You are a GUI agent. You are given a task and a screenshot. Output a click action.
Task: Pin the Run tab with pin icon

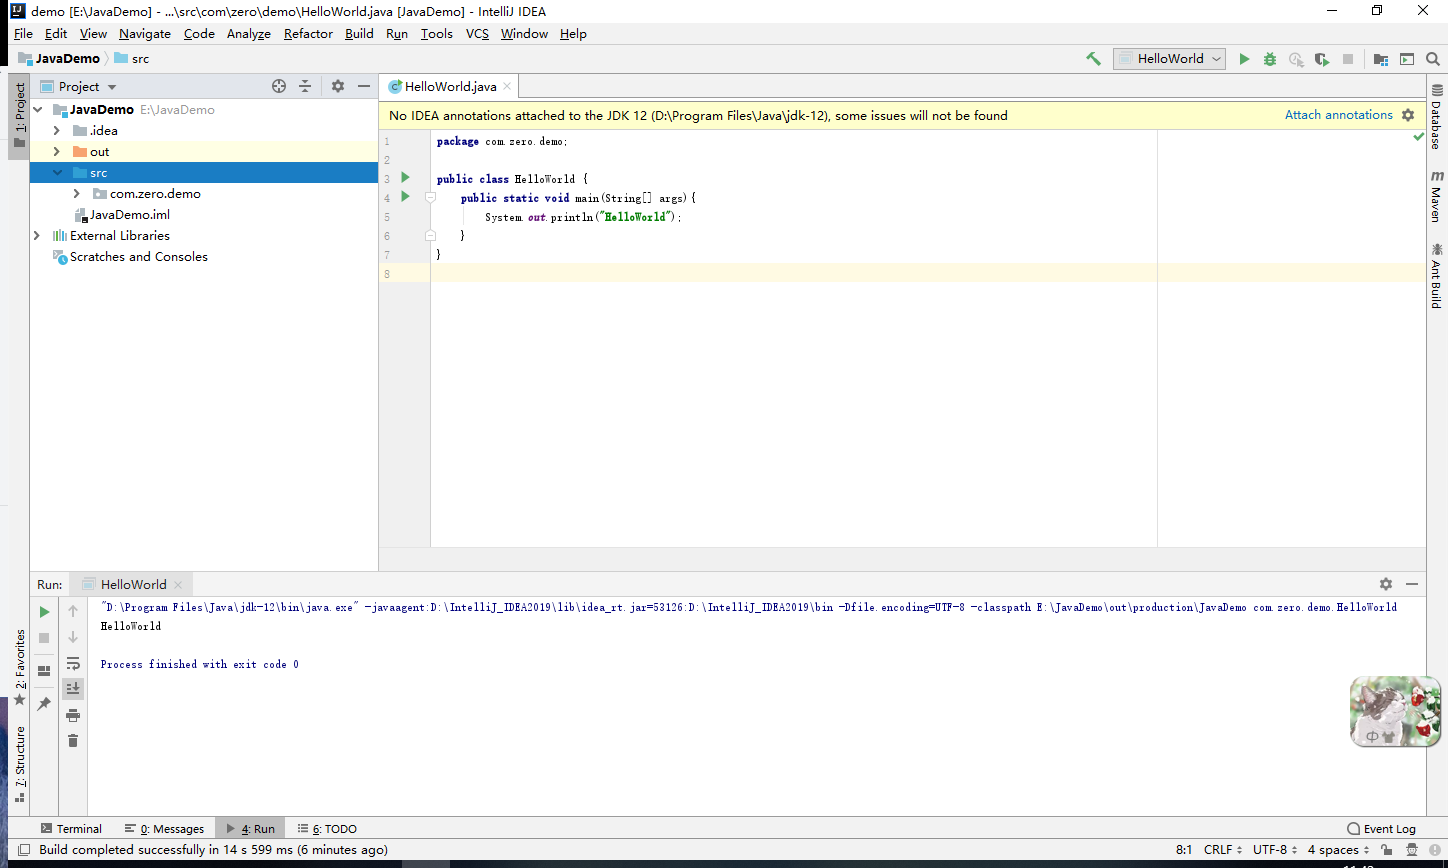click(44, 704)
